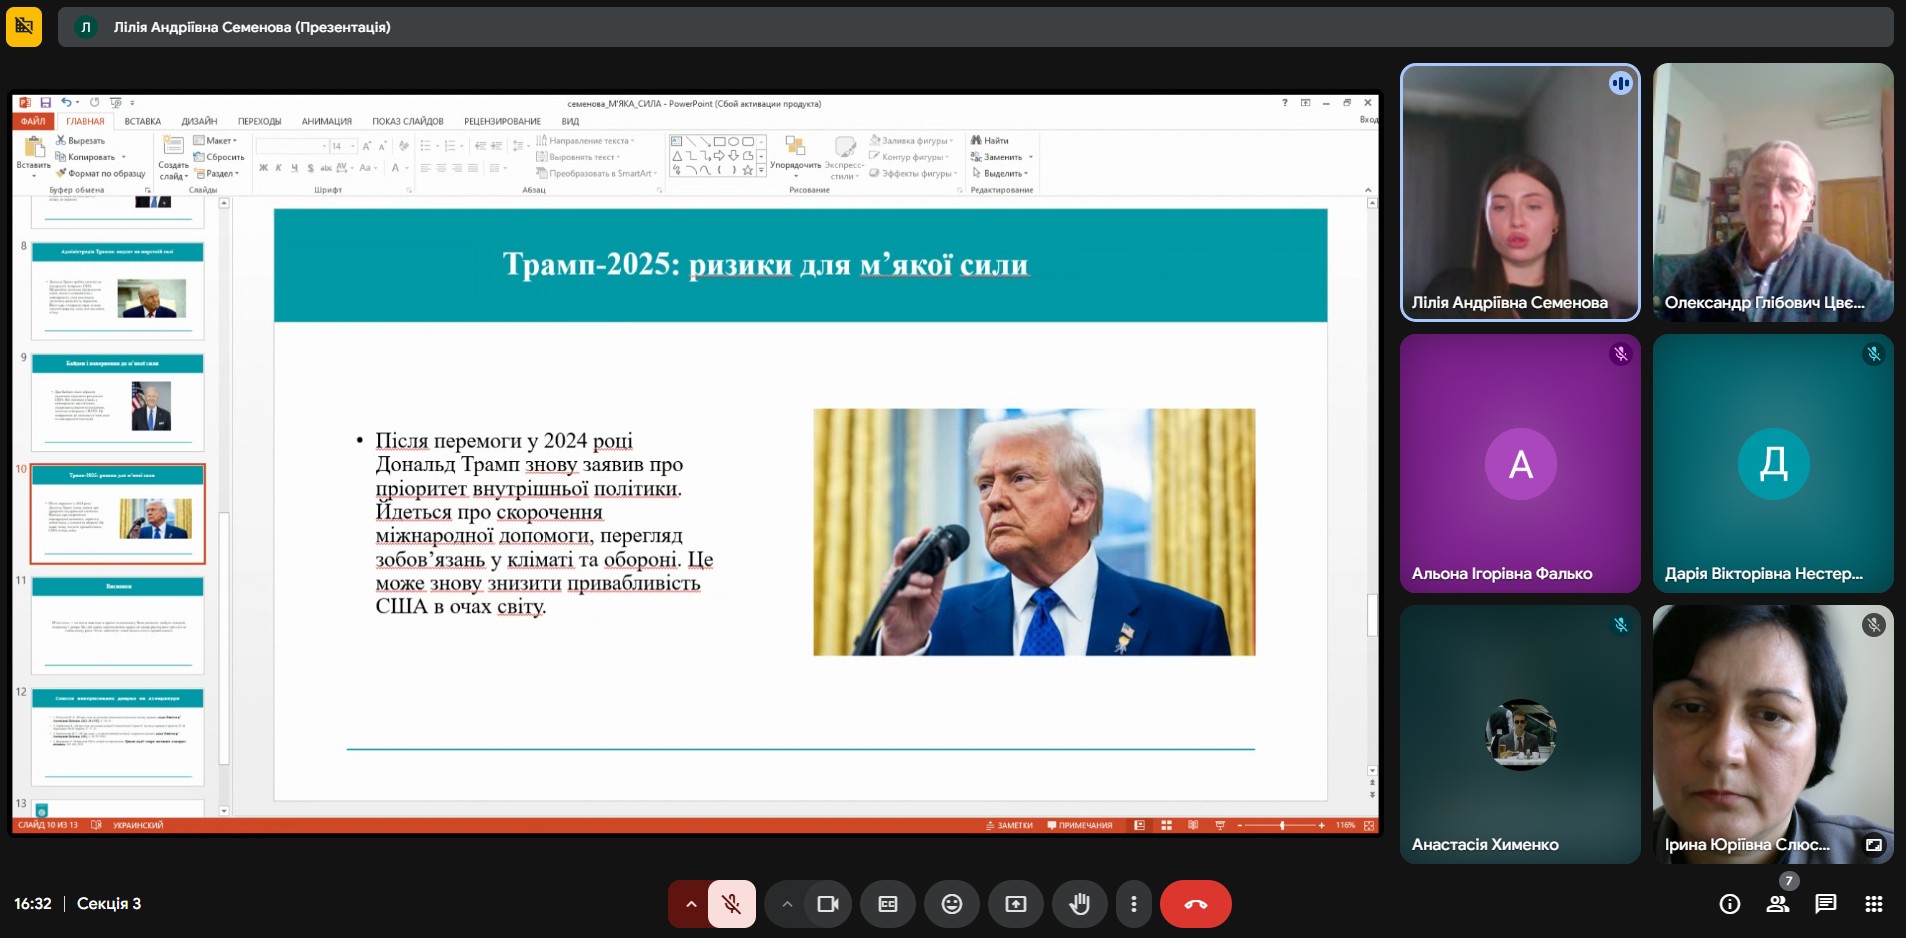Raise your hand in the meeting

pos(1079,904)
